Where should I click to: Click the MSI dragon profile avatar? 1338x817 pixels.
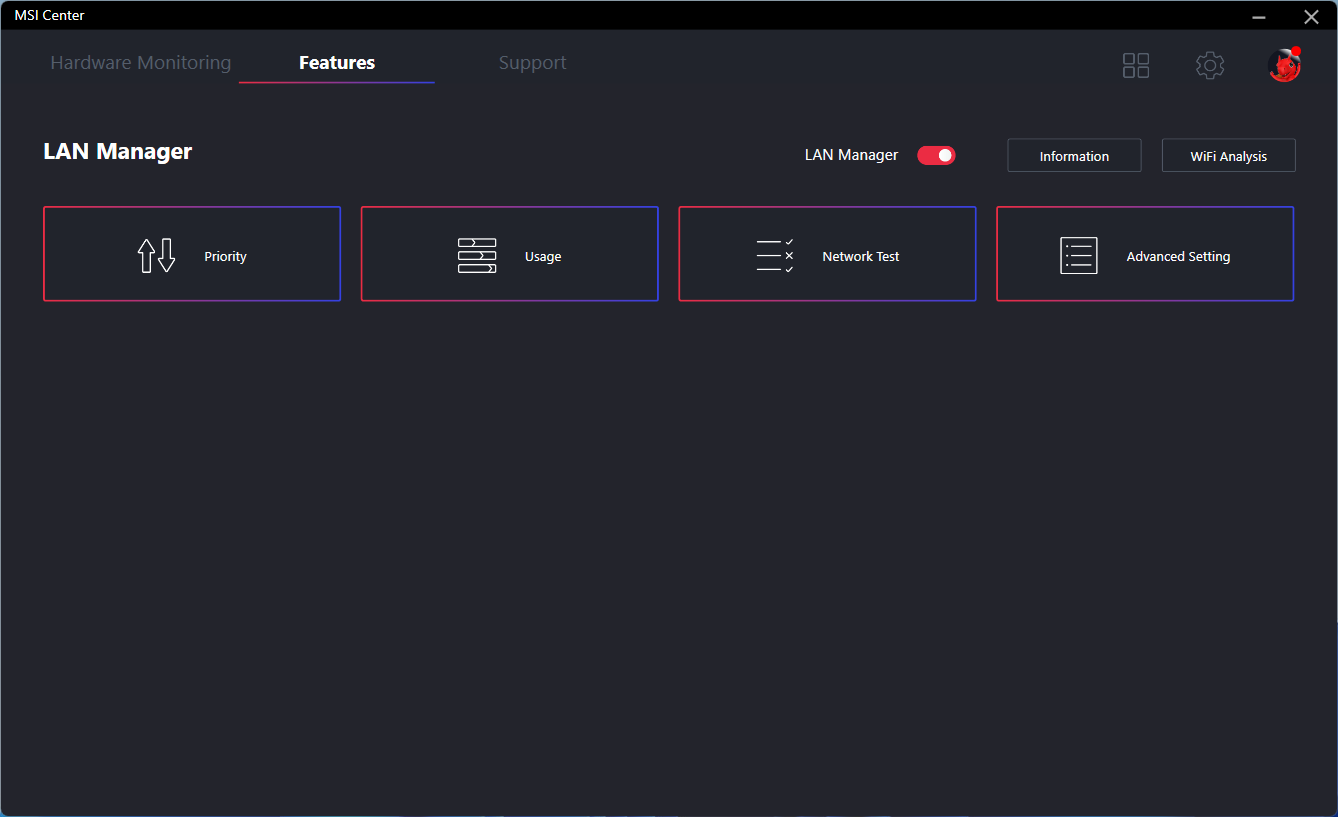(1284, 65)
